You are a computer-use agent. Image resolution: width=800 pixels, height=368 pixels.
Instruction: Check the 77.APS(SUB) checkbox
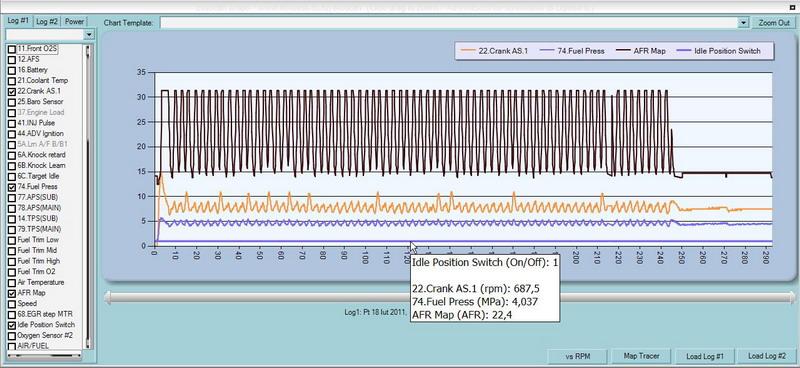point(12,198)
